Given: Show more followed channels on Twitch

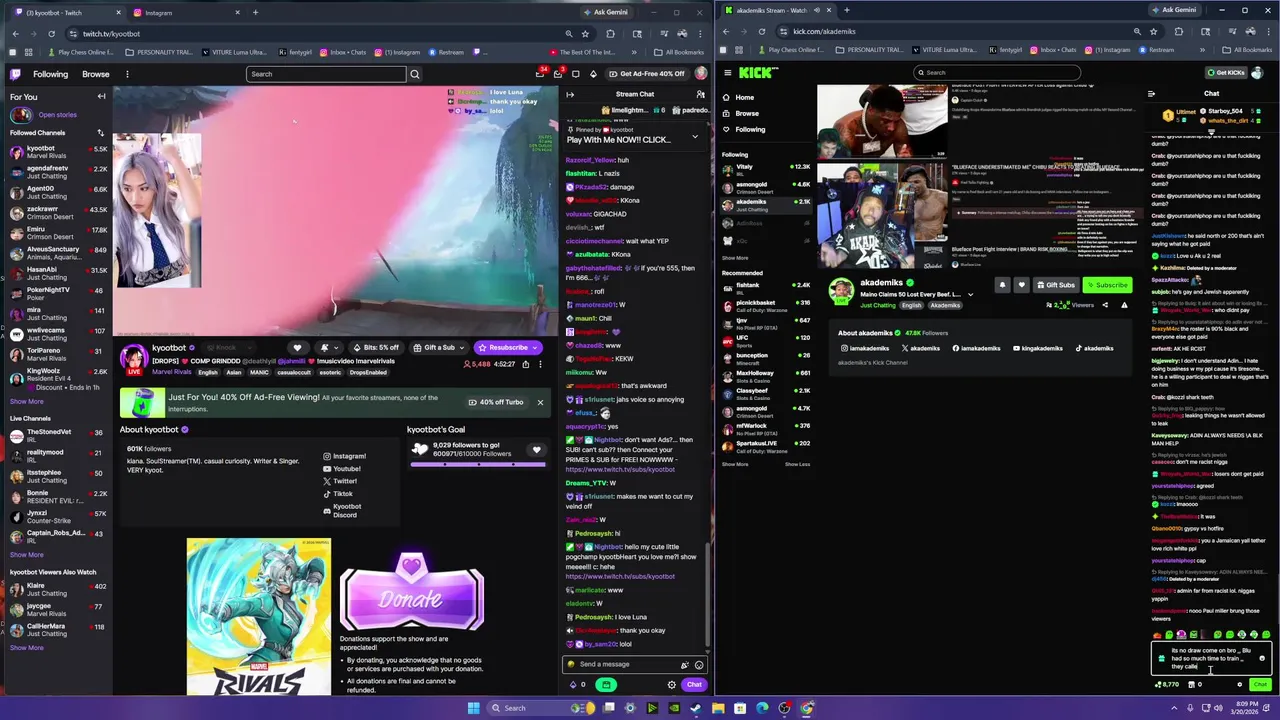Looking at the screenshot, I should [27, 401].
